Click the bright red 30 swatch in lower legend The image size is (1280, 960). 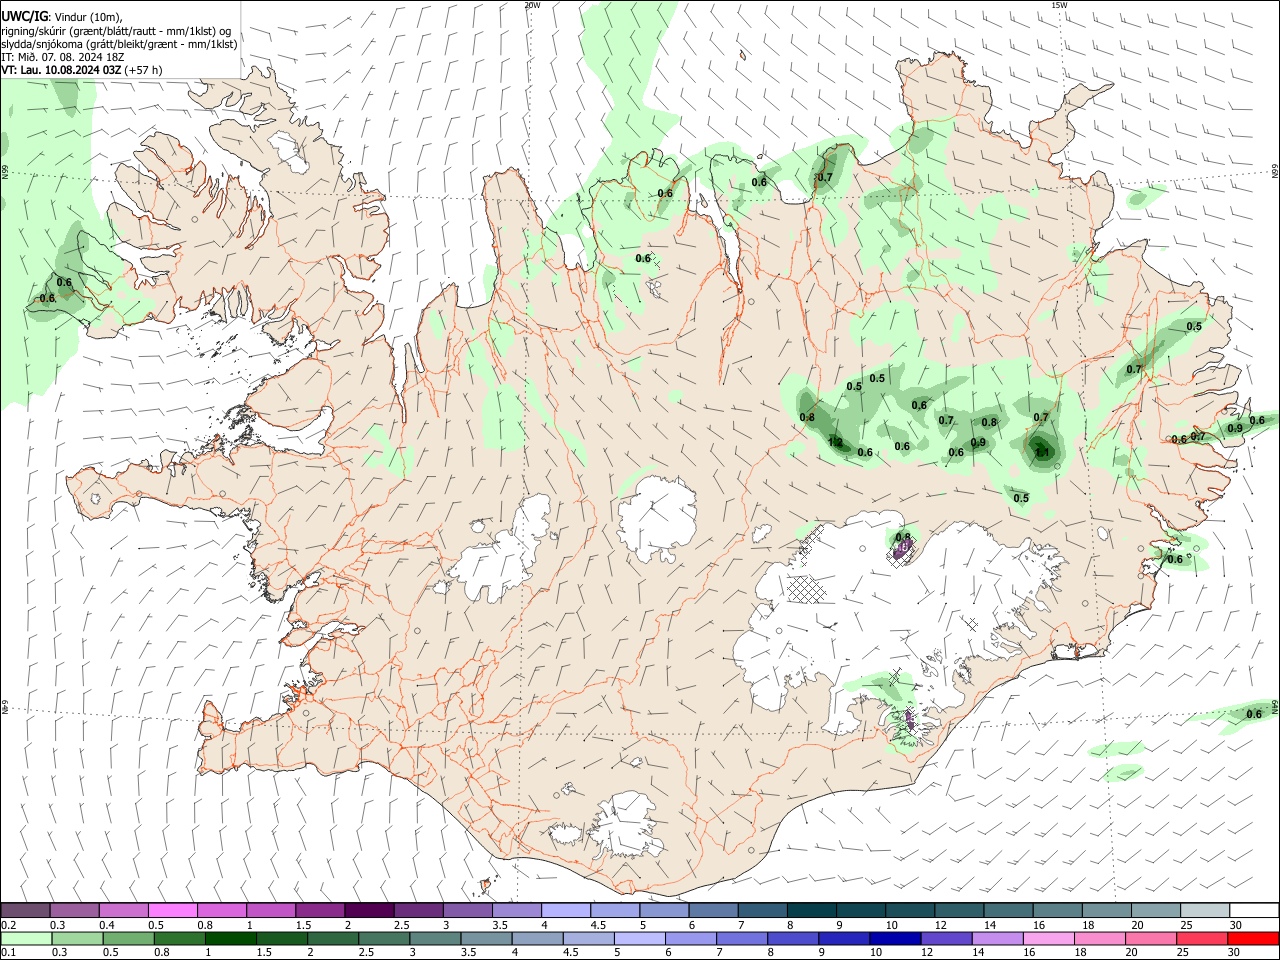tap(1253, 938)
